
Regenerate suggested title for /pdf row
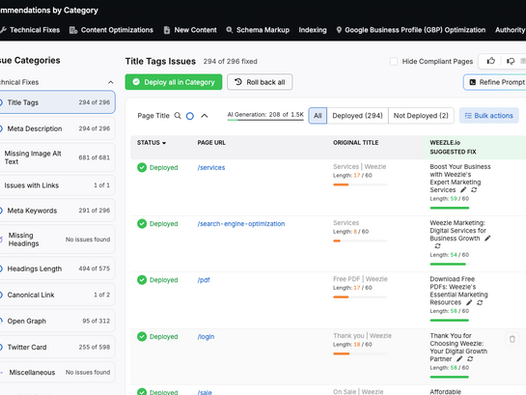pyautogui.click(x=480, y=303)
